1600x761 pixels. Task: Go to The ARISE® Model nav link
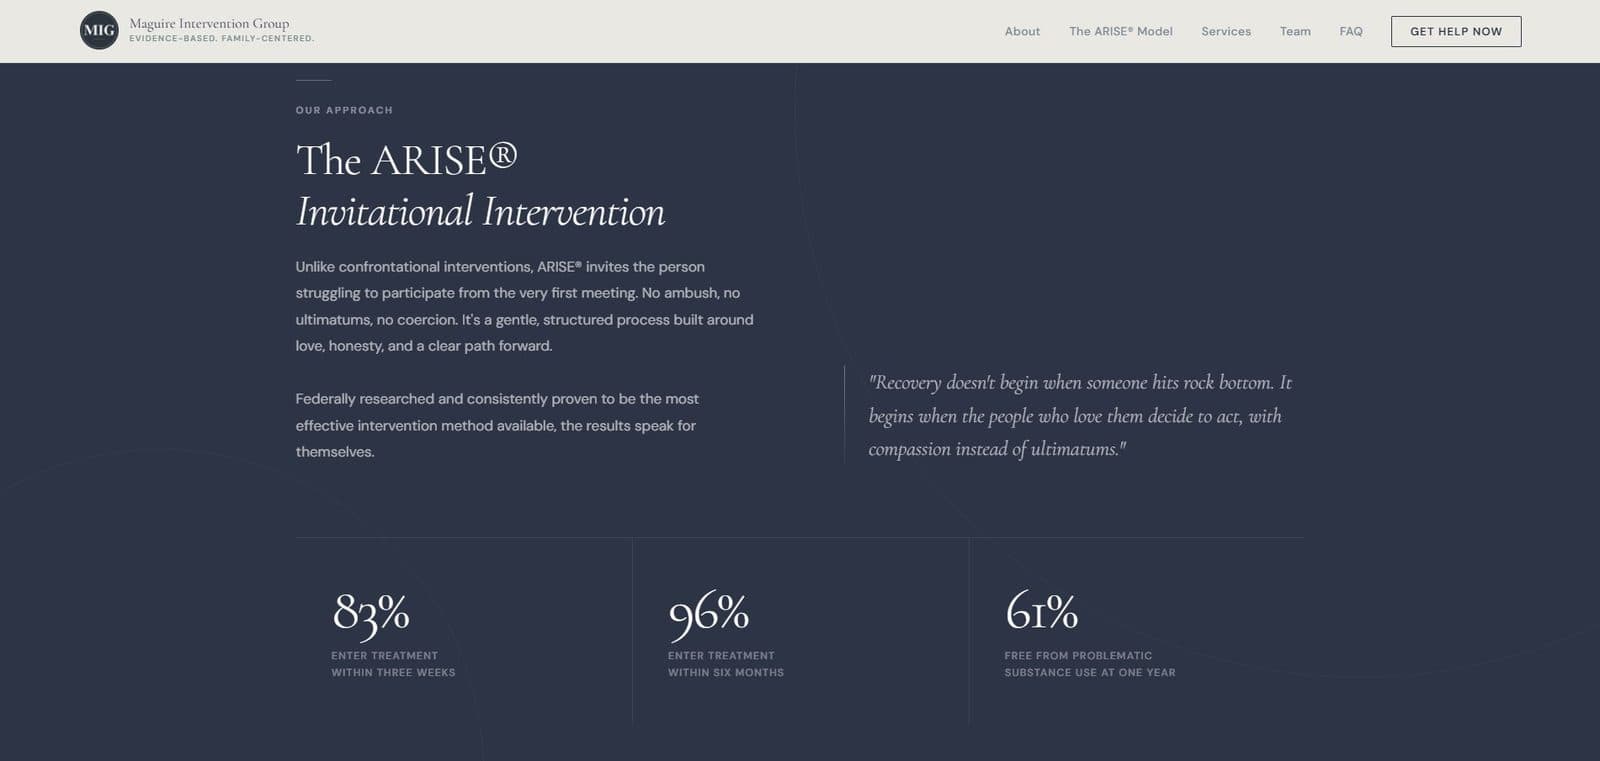1120,31
